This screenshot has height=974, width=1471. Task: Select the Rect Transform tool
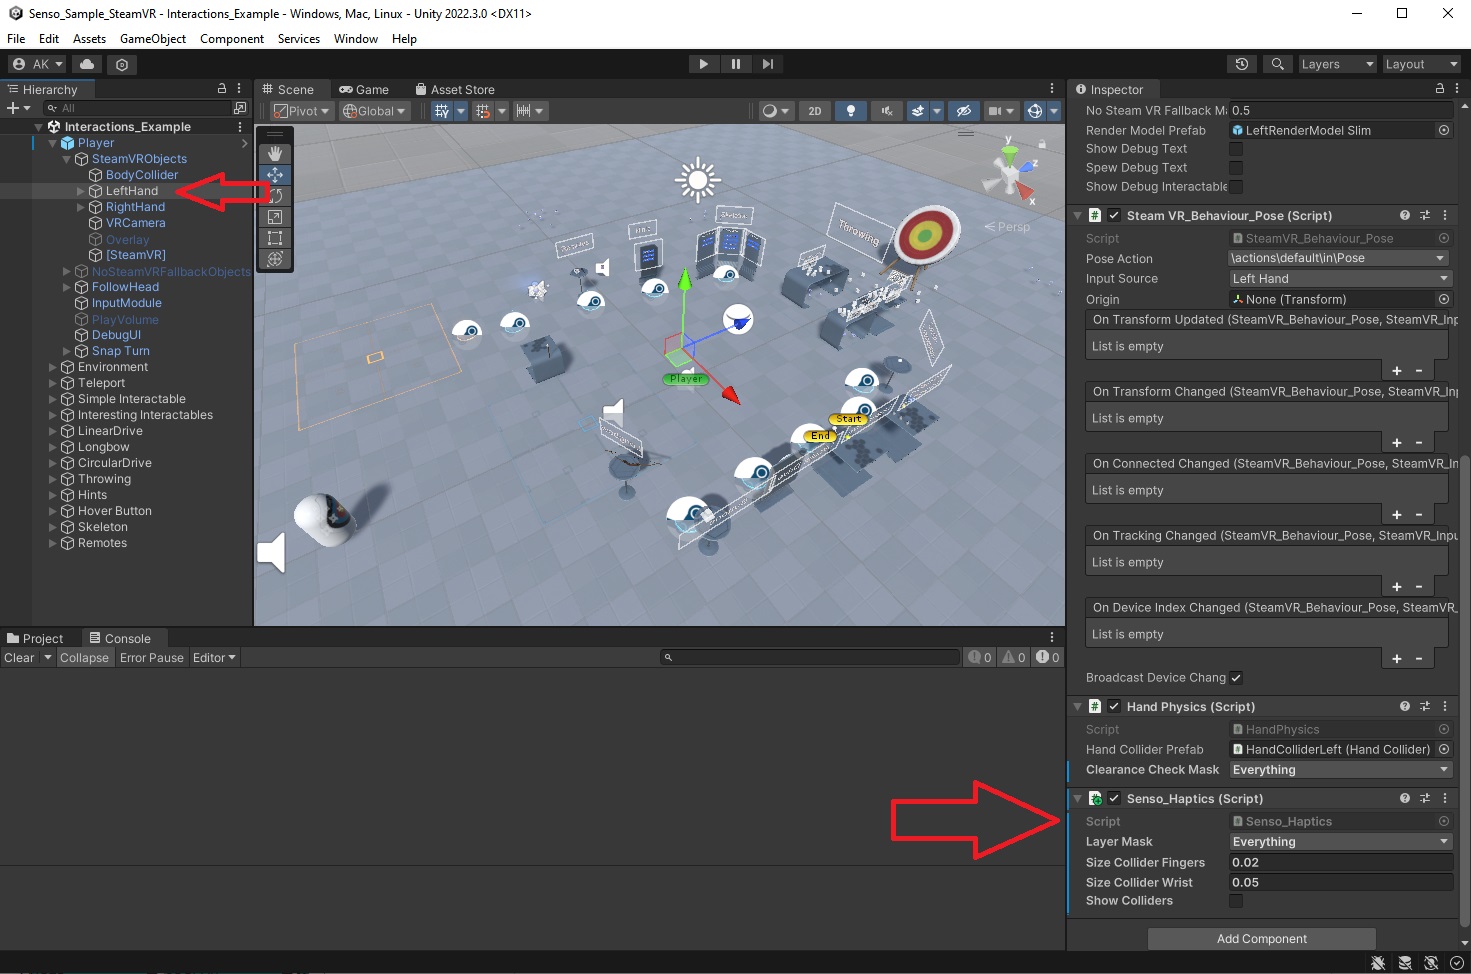coord(275,238)
